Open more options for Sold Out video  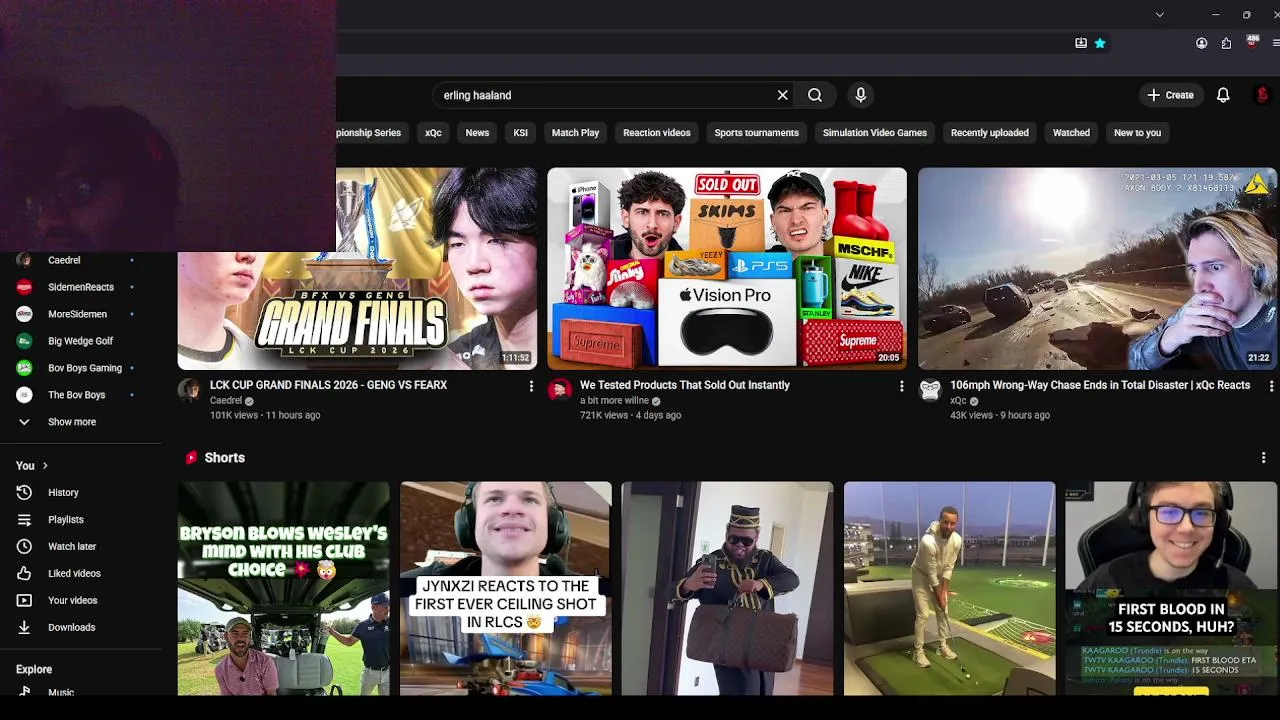901,386
